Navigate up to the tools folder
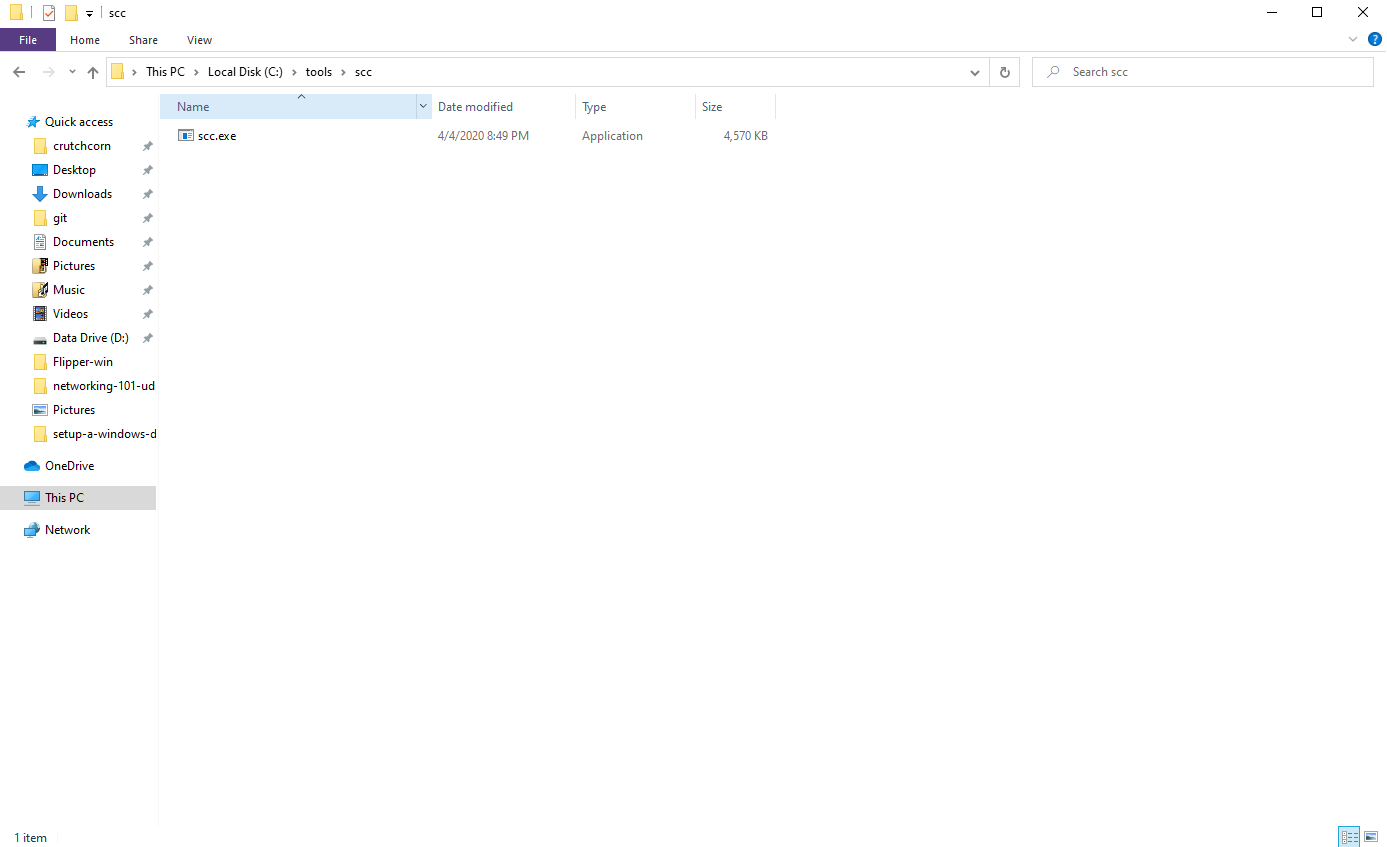Image resolution: width=1387 pixels, height=847 pixels. (x=92, y=71)
